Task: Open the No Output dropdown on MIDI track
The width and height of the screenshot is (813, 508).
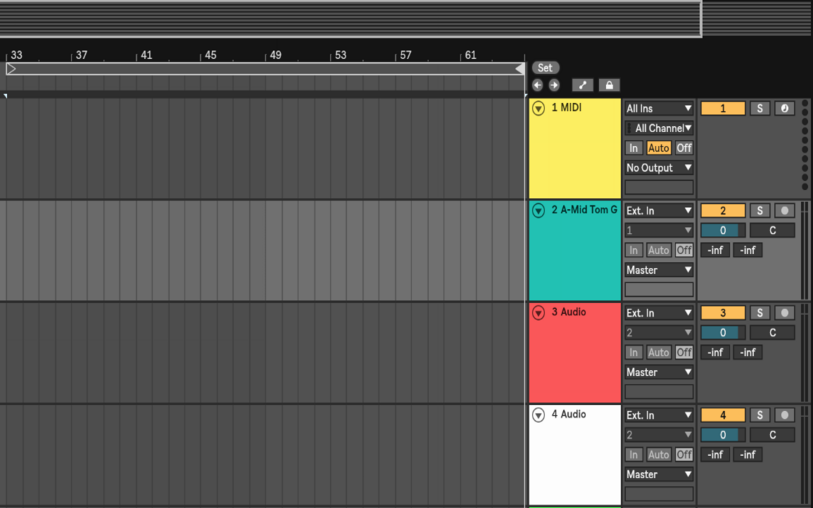Action: pos(659,168)
